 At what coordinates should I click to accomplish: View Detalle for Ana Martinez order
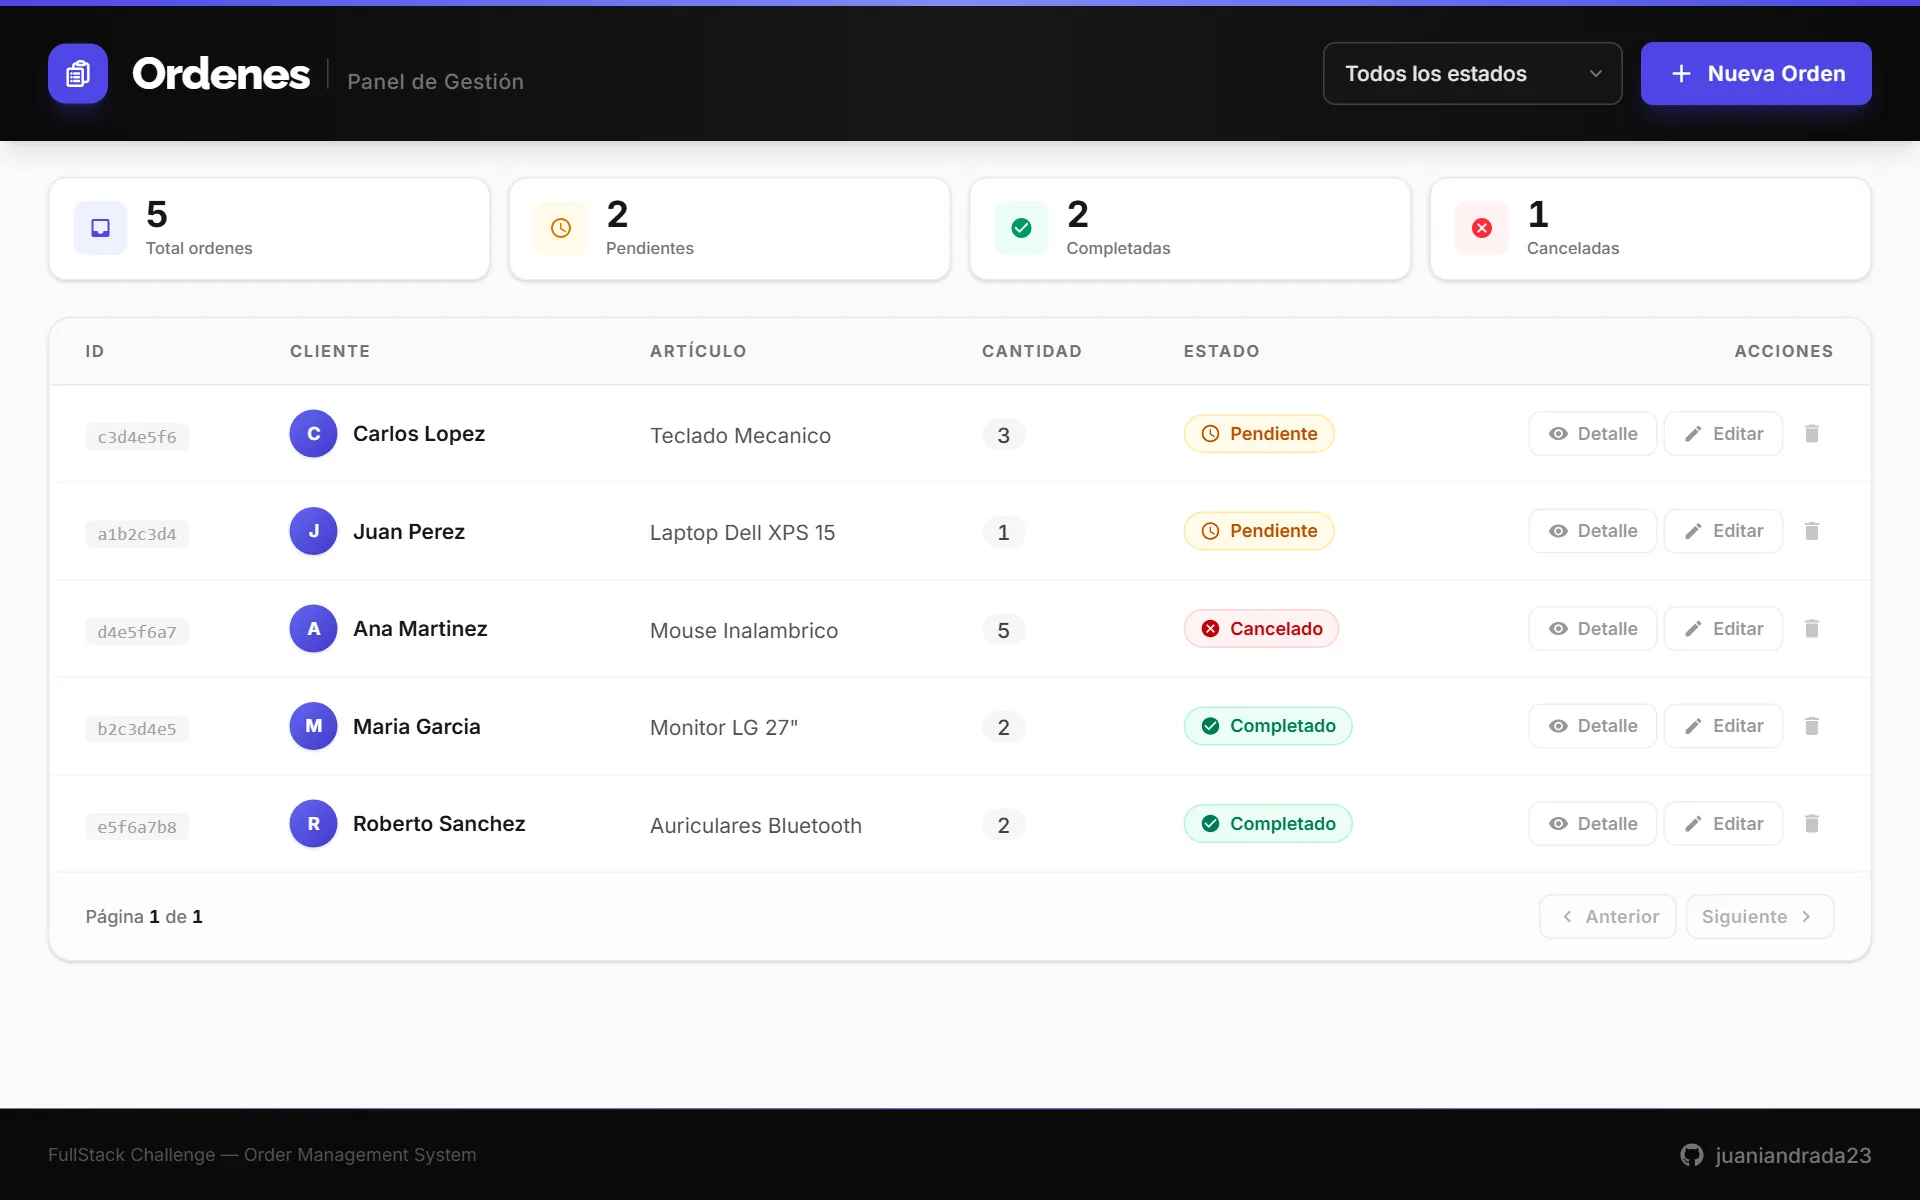tap(1592, 628)
